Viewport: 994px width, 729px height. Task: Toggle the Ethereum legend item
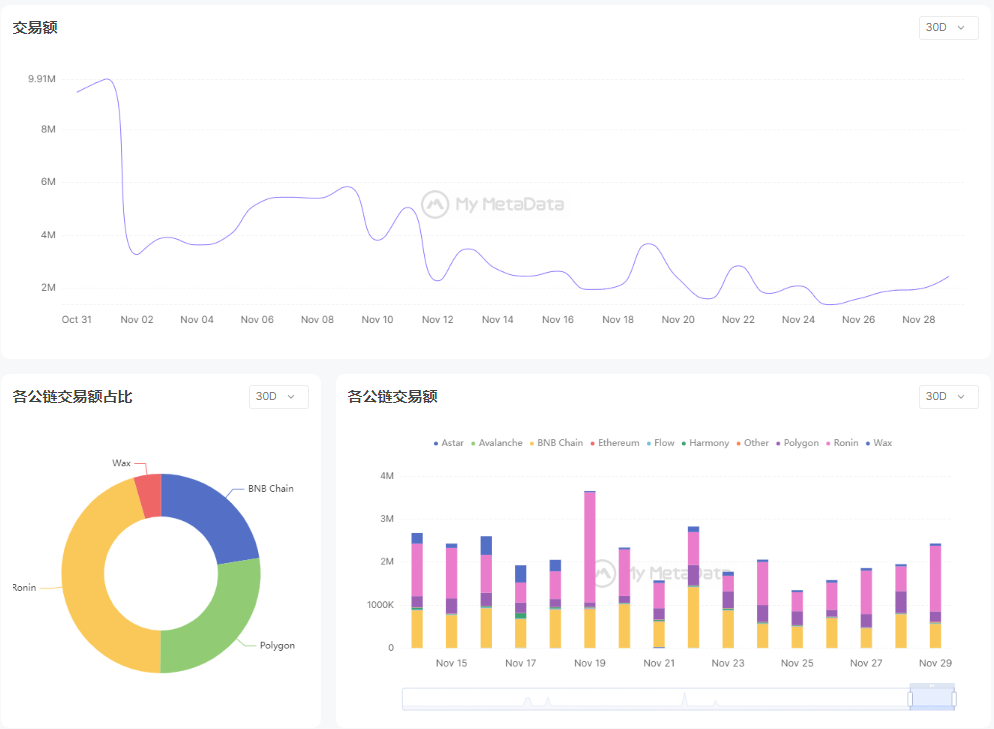click(x=614, y=443)
